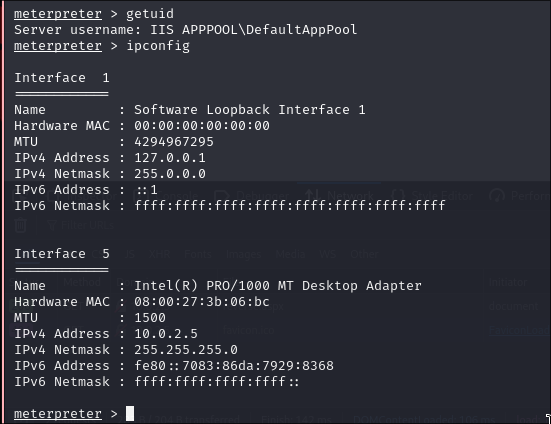551x424 pixels.
Task: Enable the Media request filter
Action: click(x=290, y=254)
